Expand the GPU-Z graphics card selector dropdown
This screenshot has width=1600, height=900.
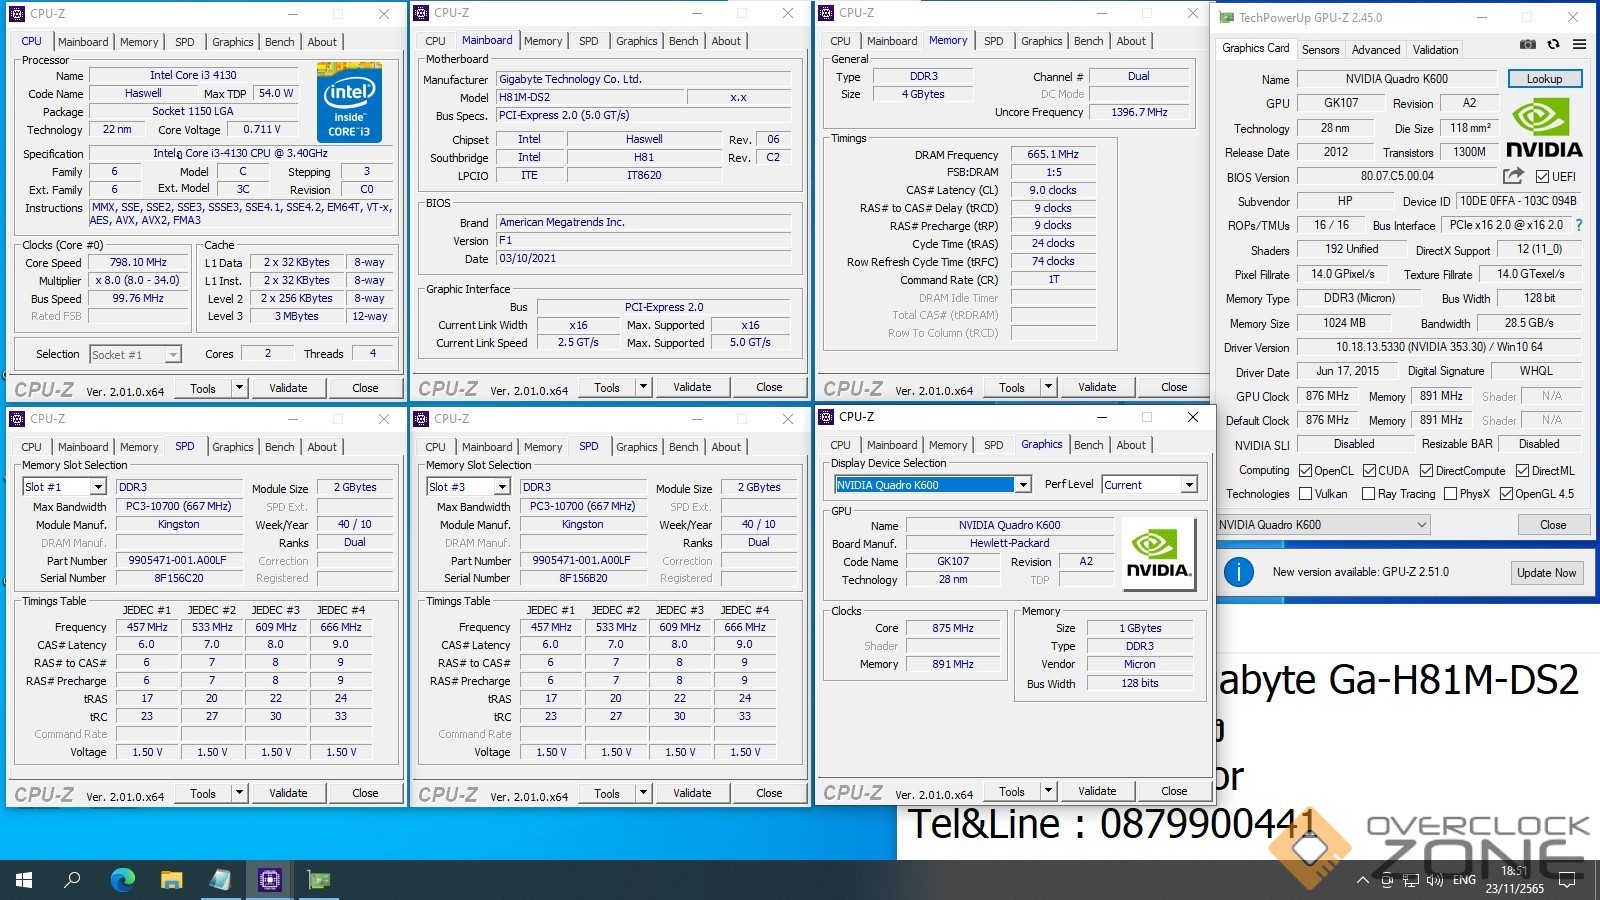[1421, 525]
